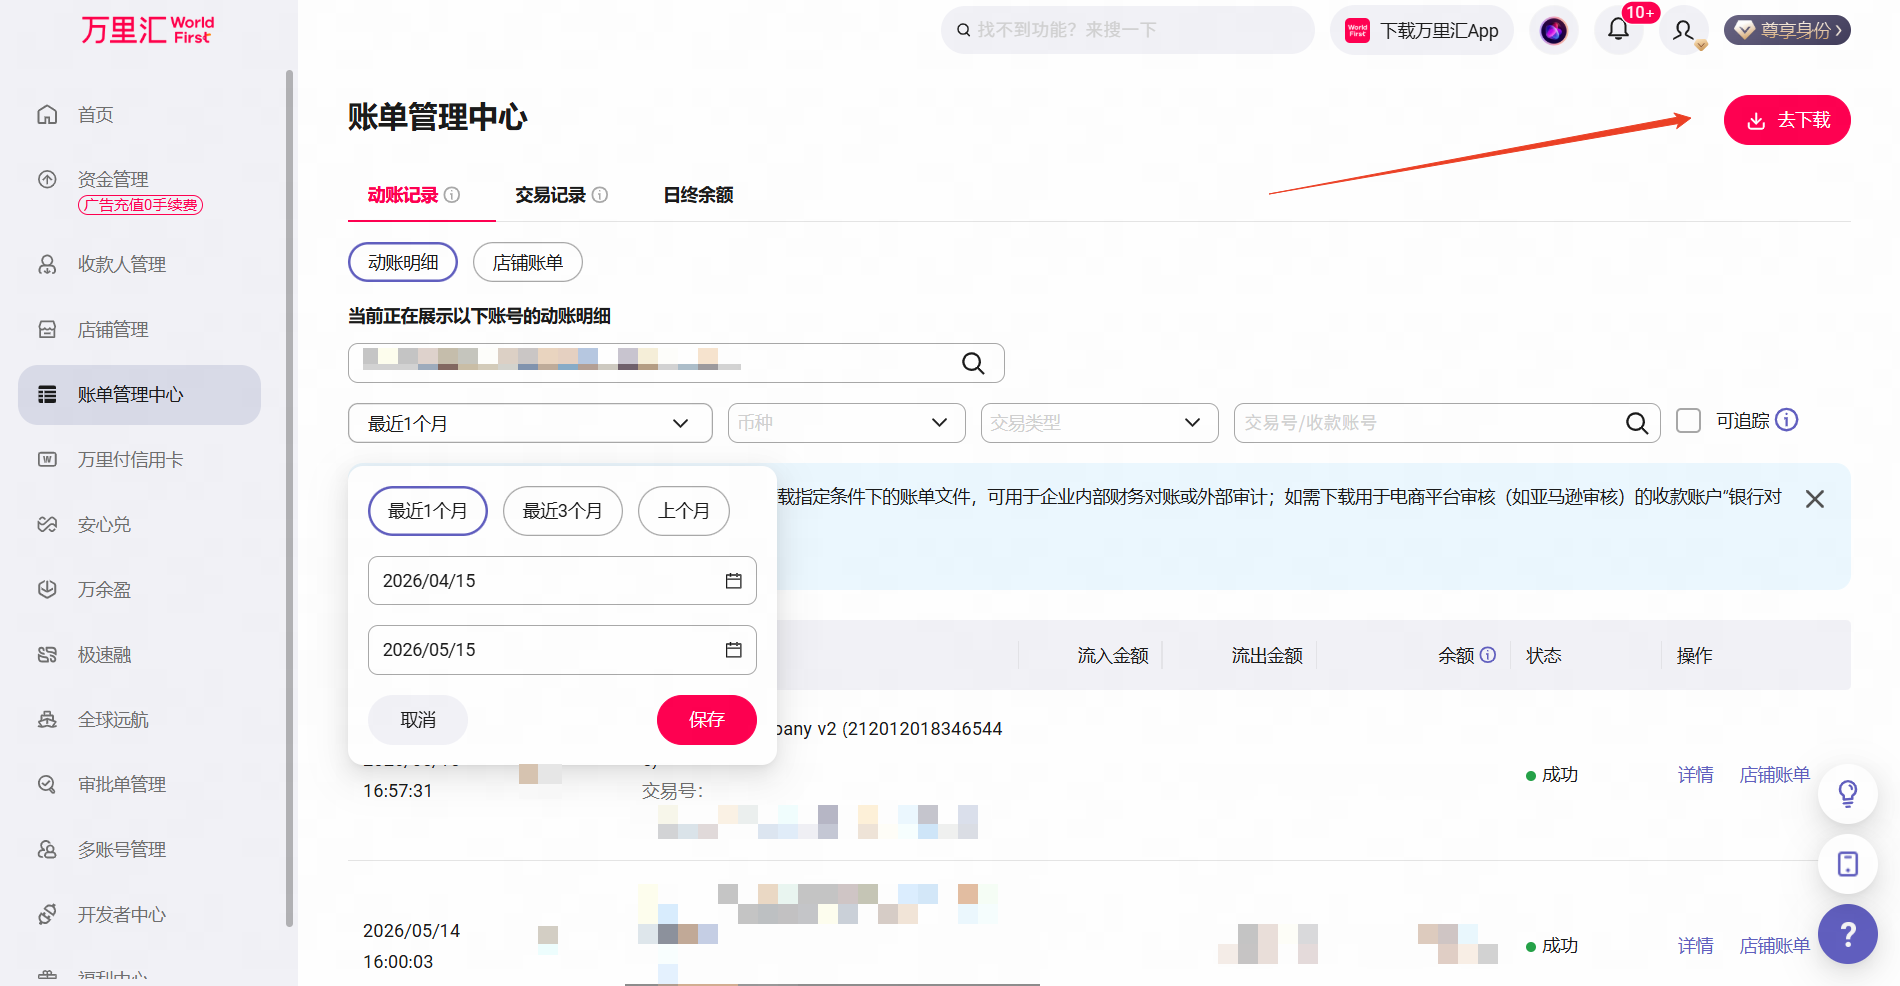Image resolution: width=1900 pixels, height=986 pixels.
Task: Click the transaction number search magnifier
Action: (1637, 423)
